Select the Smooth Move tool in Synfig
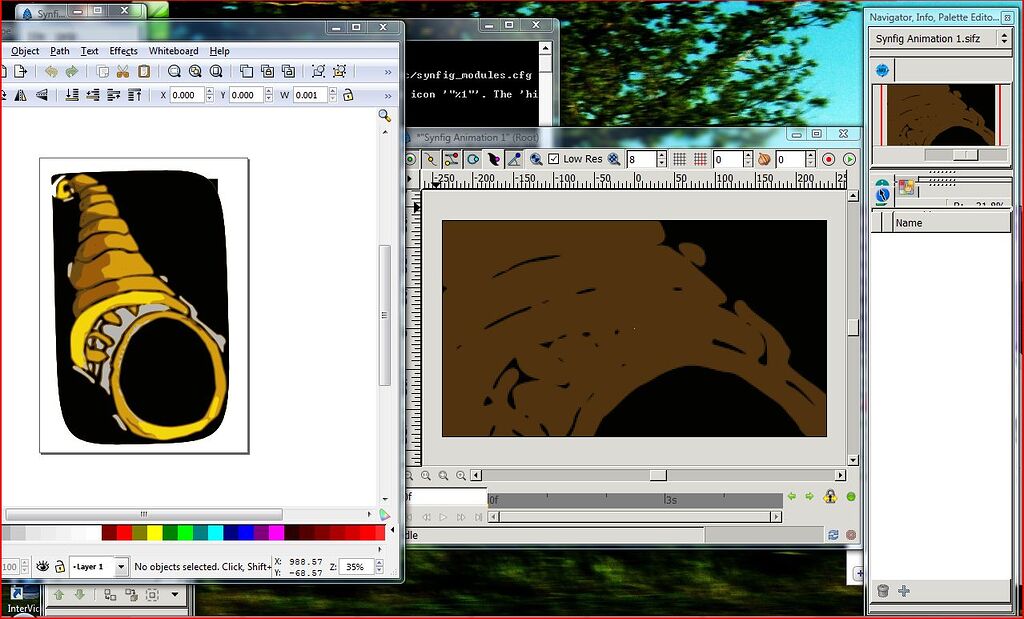Viewport: 1024px width, 619px height. point(432,159)
